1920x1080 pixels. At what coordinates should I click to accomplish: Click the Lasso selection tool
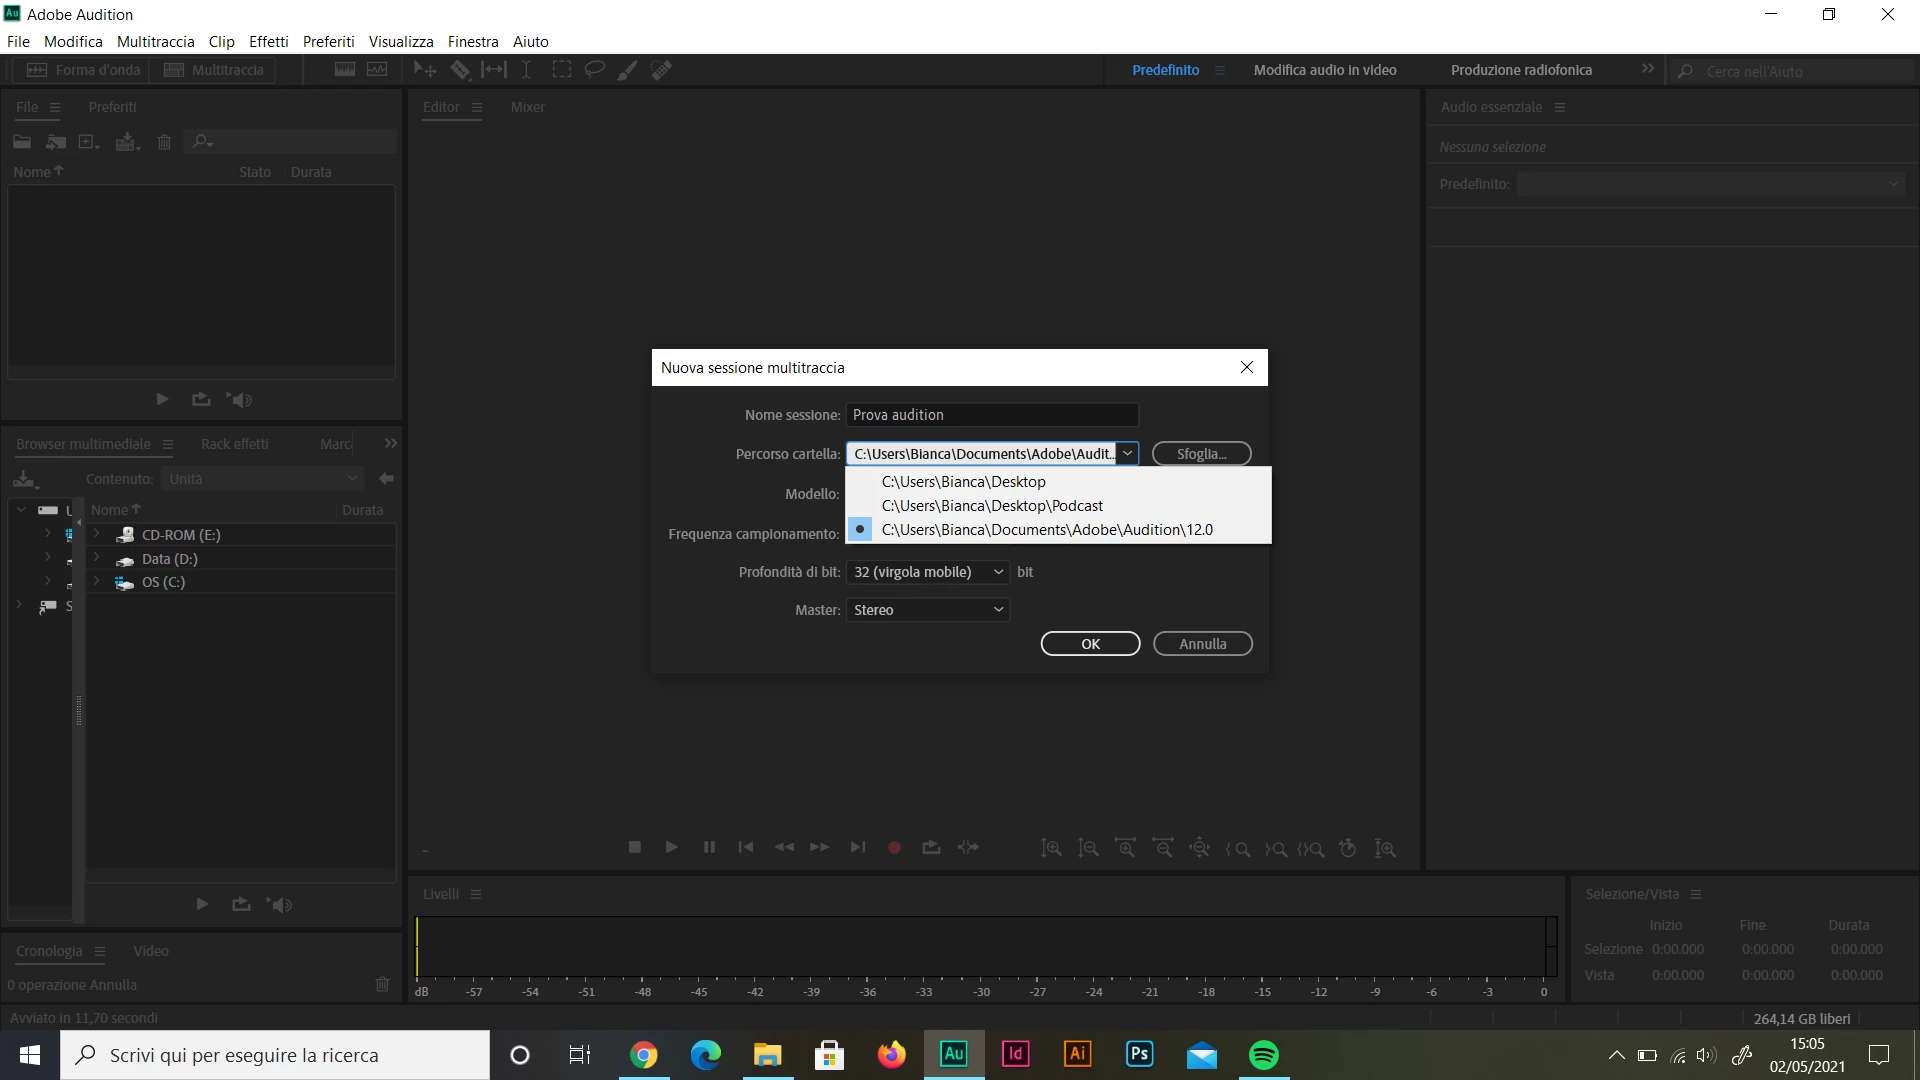tap(594, 70)
